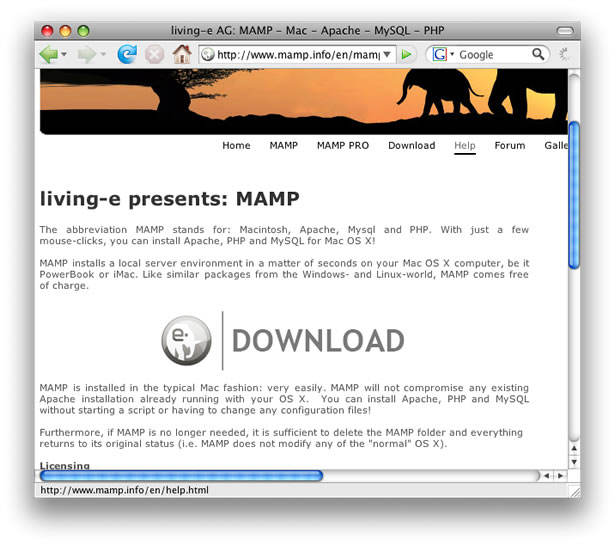Open the Forum navigation link
This screenshot has height=545, width=615.
point(509,145)
